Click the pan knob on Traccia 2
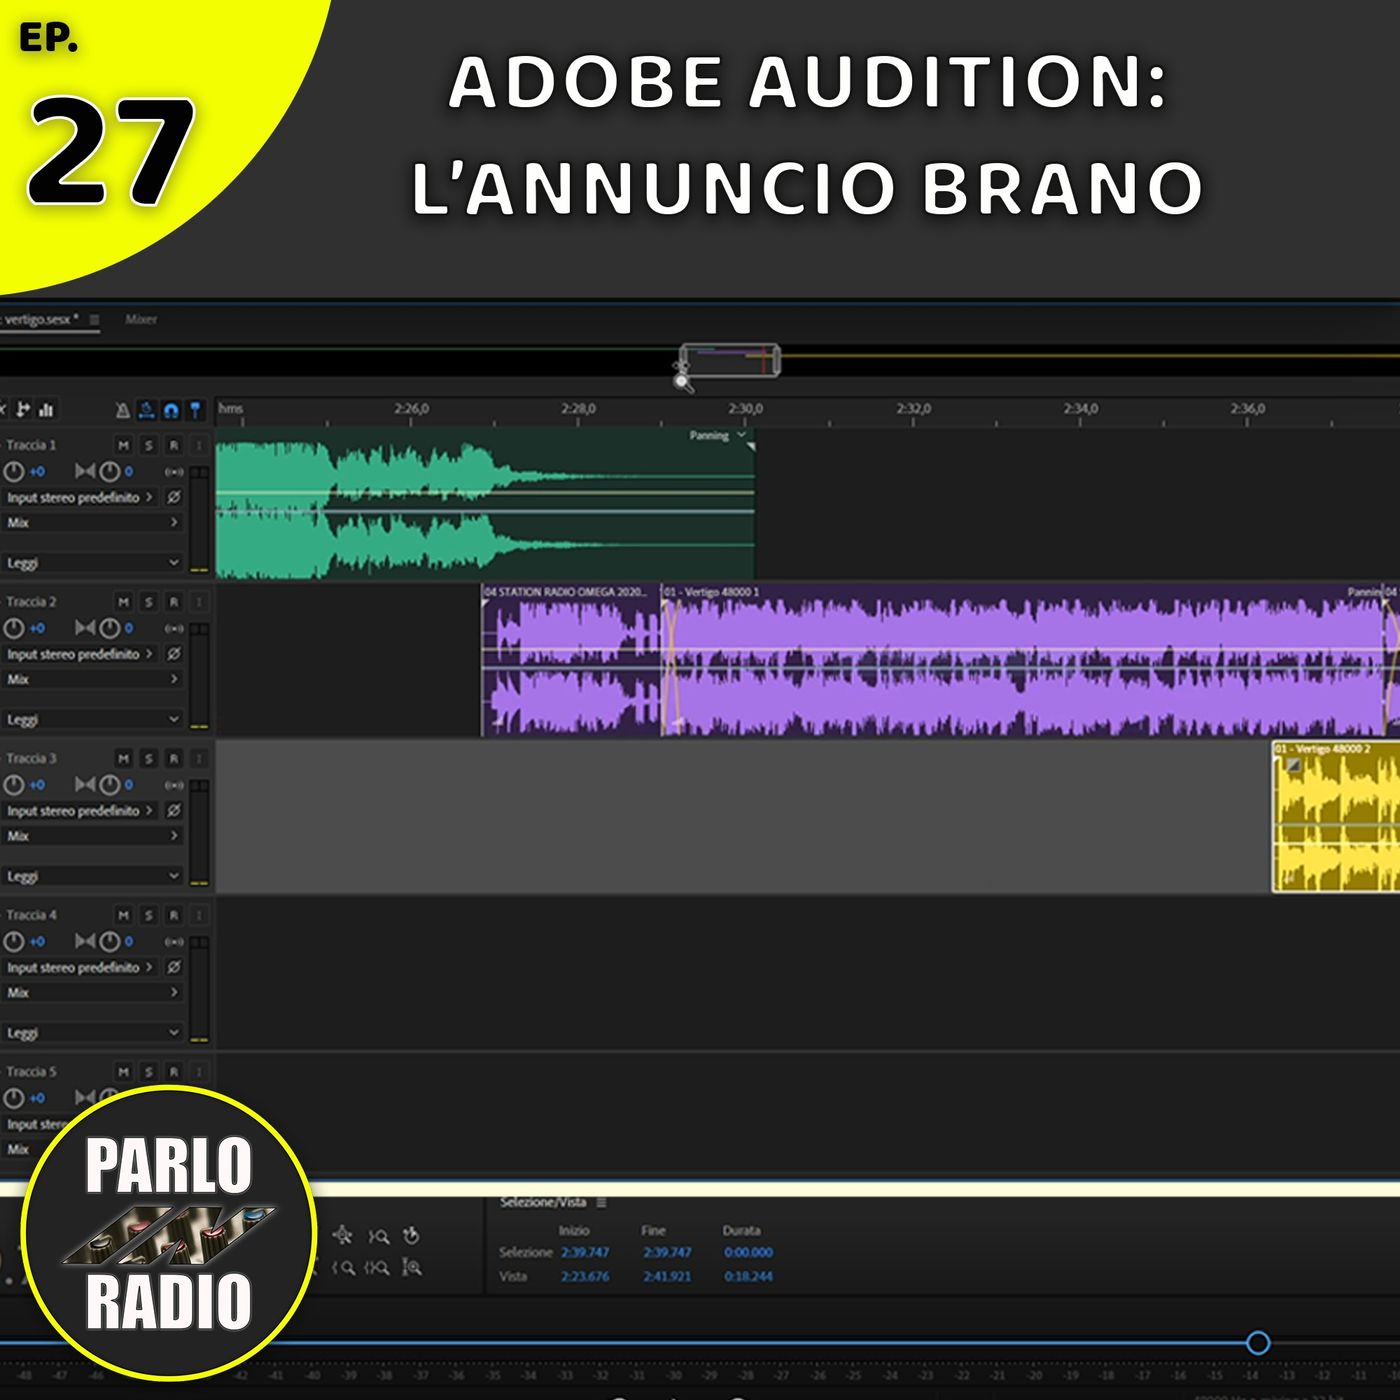The image size is (1400, 1400). (x=110, y=628)
